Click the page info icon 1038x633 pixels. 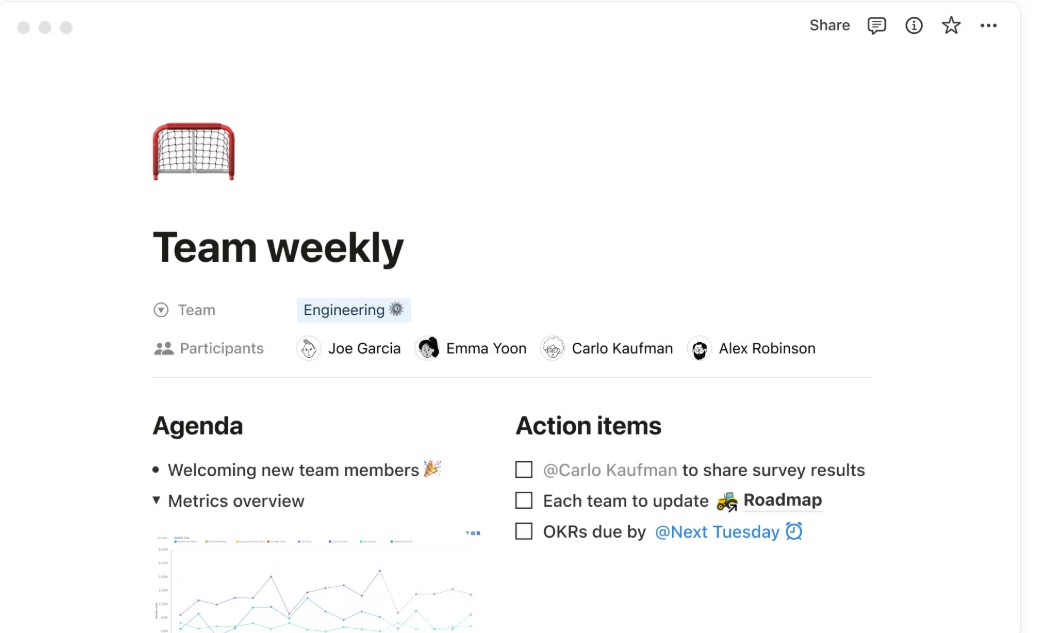click(914, 26)
